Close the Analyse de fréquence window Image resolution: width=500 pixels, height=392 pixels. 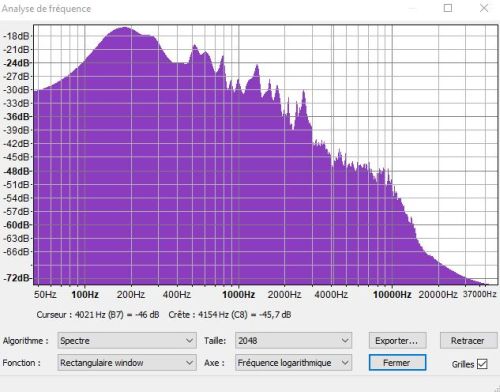(484, 8)
